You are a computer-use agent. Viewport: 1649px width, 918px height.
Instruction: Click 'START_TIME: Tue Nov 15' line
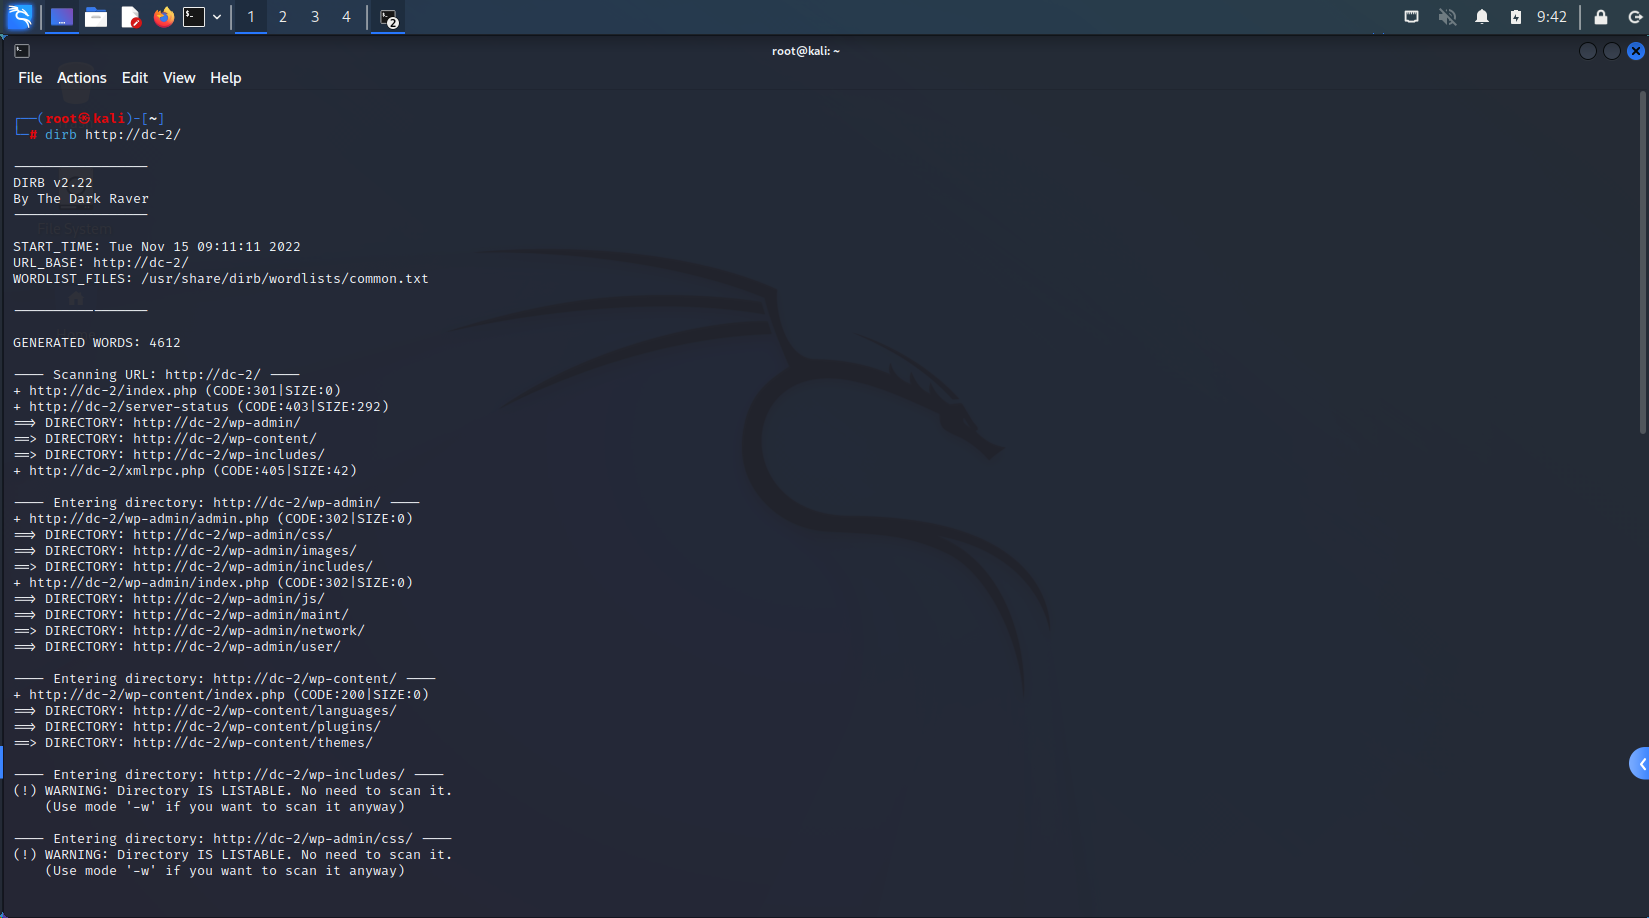[x=157, y=247]
